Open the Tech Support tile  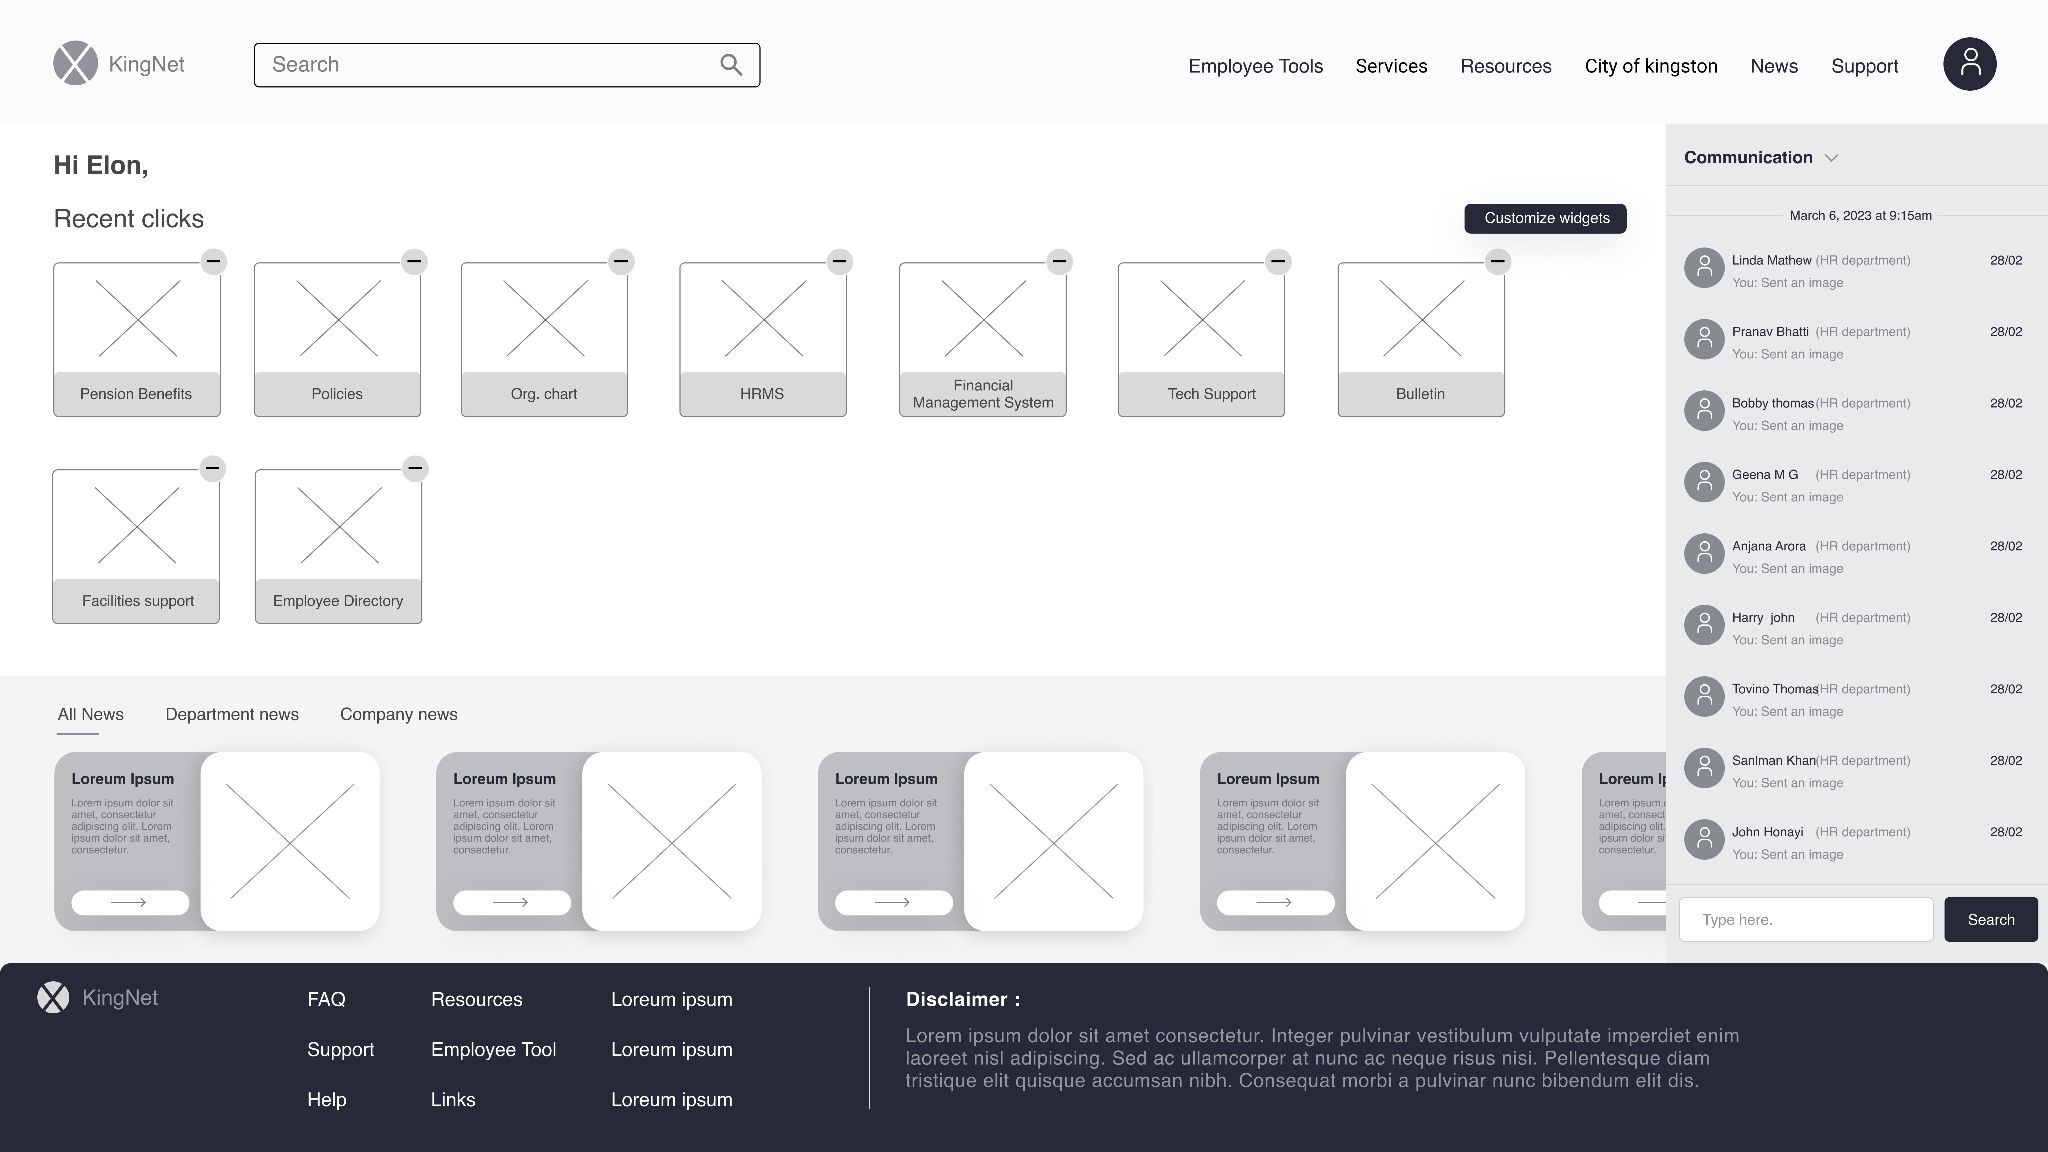click(1201, 340)
